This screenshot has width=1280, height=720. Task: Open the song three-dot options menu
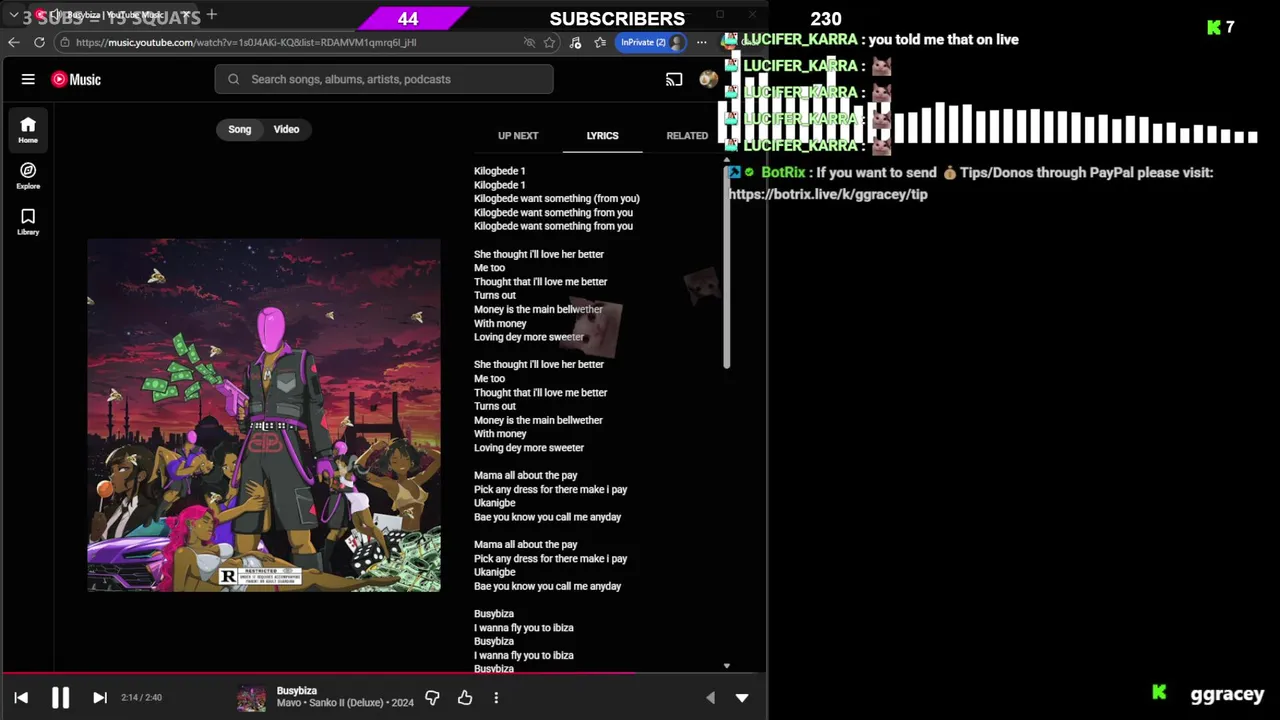[496, 697]
